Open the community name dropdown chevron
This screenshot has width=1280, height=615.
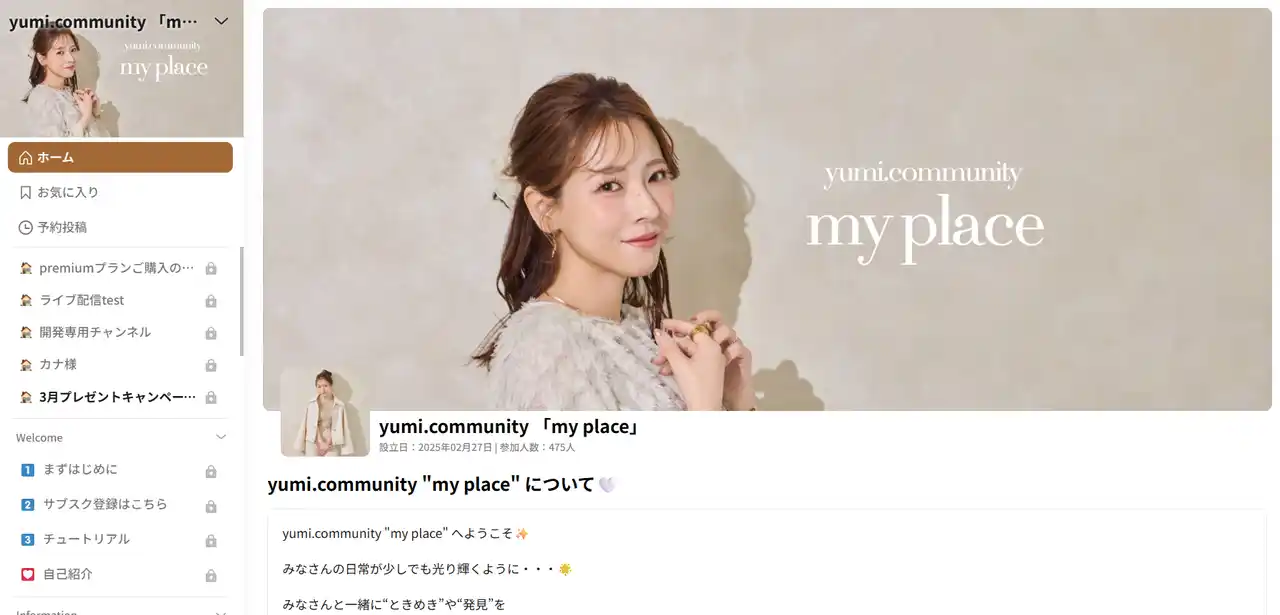[x=222, y=21]
